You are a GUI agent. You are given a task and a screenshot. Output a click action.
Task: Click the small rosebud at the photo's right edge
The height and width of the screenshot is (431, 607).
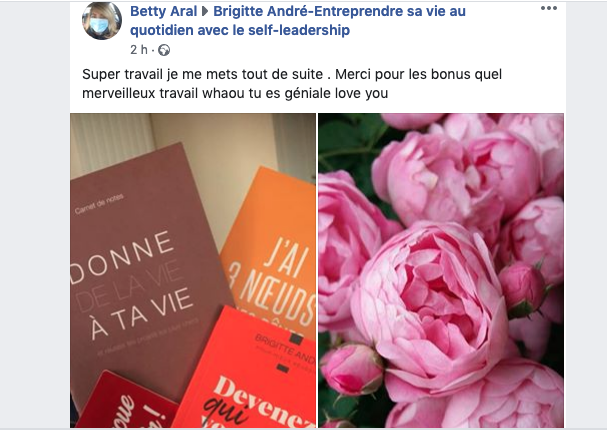523,288
